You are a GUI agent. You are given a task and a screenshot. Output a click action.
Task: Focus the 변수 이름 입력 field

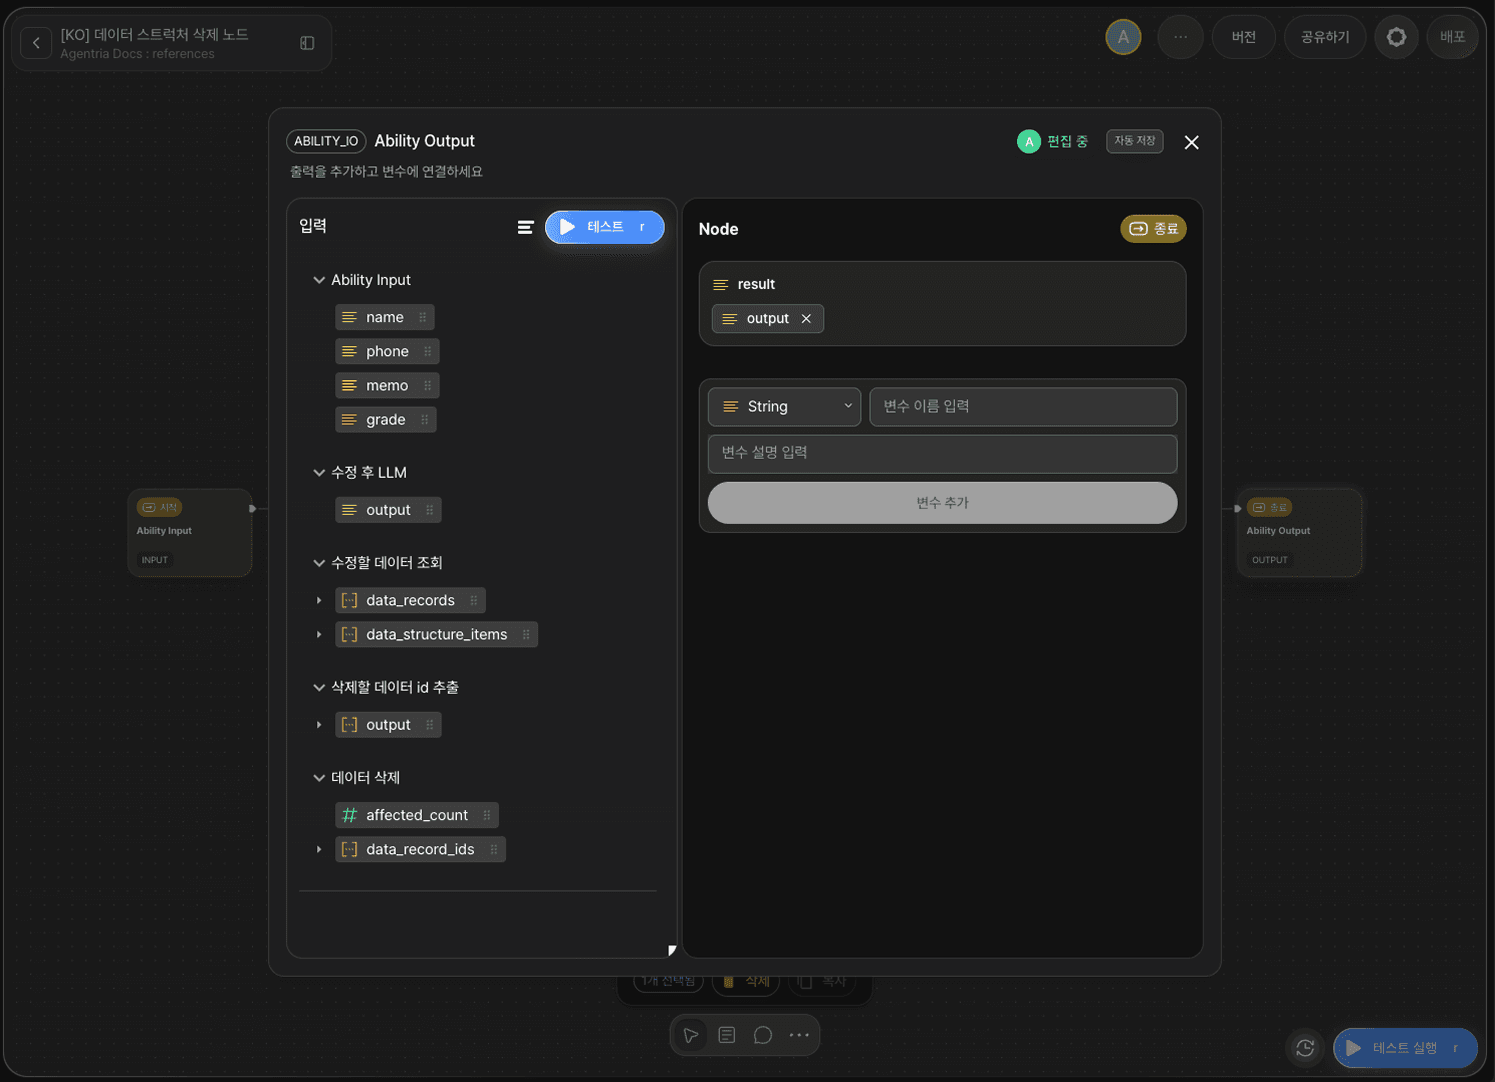[1023, 406]
